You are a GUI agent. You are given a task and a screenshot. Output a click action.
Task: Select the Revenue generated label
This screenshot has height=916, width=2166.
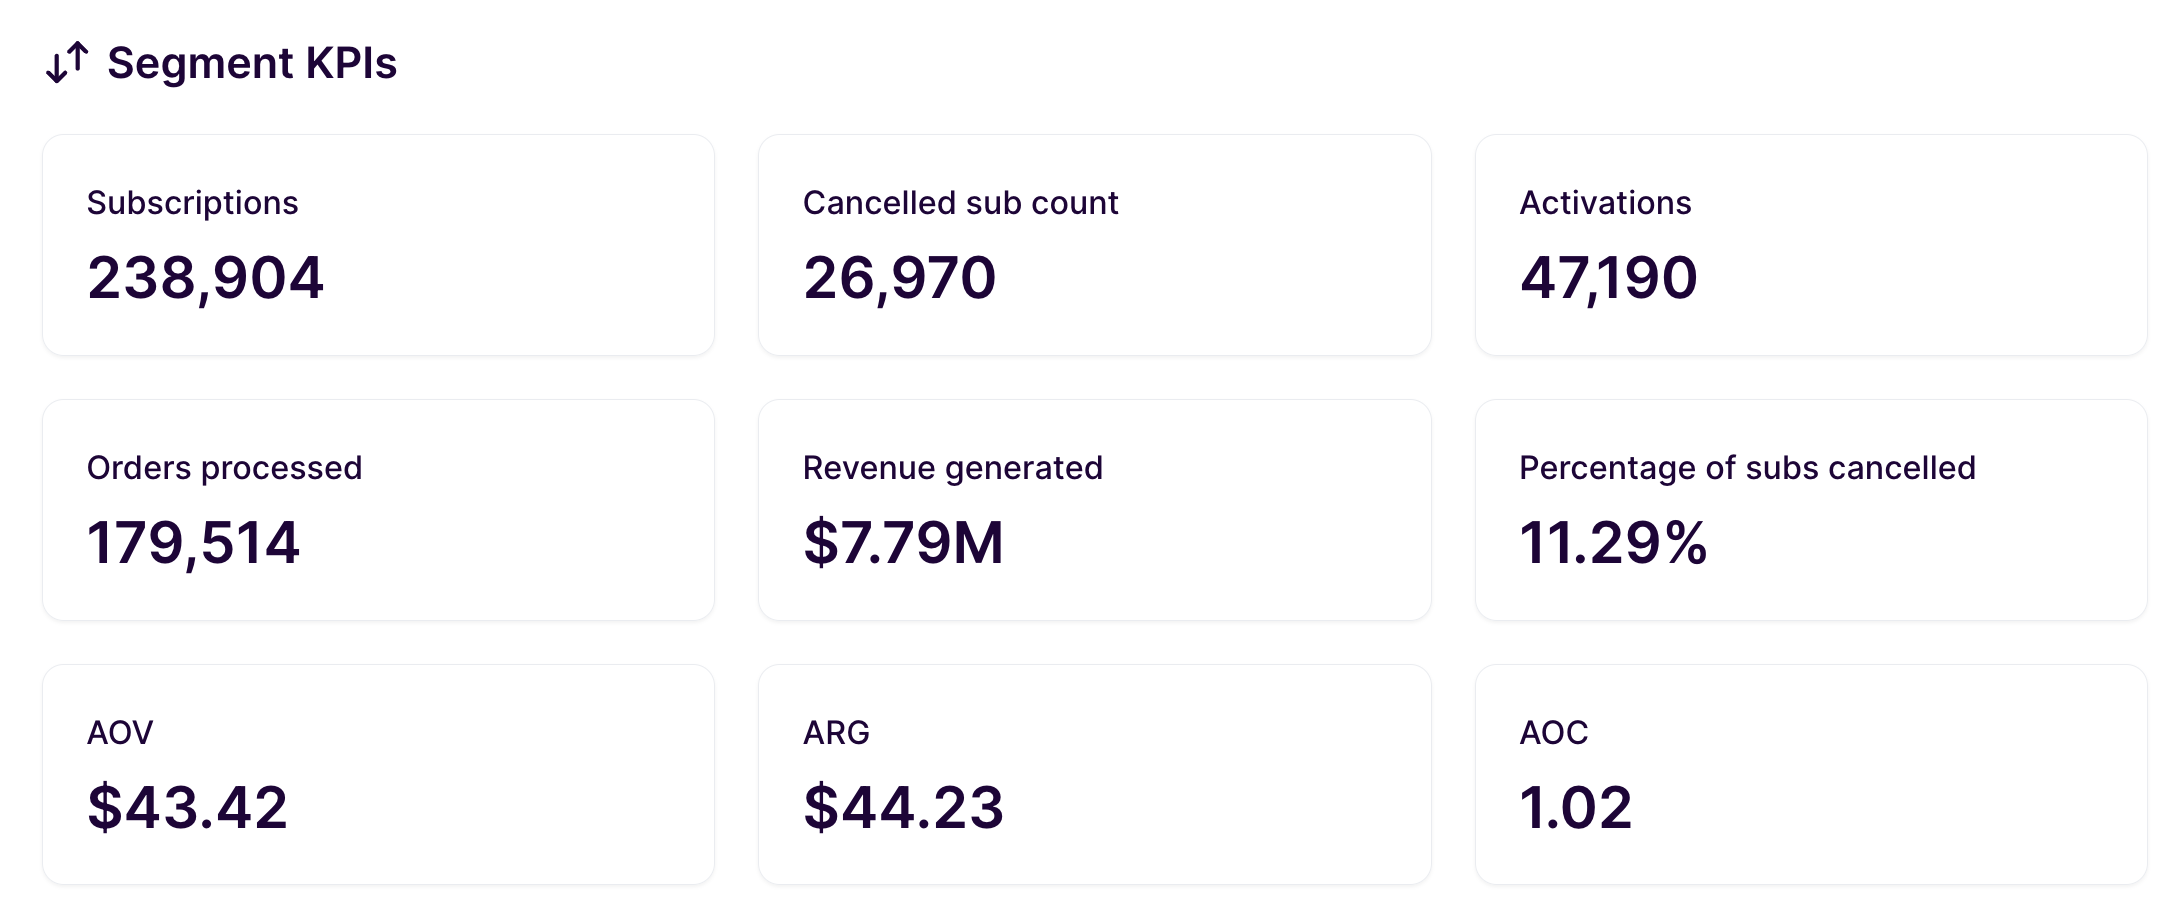(952, 468)
